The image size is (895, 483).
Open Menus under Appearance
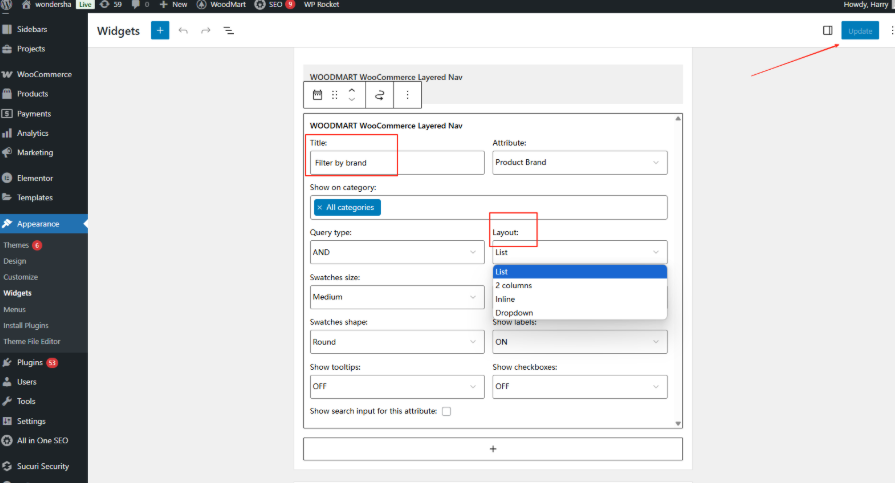pos(14,309)
